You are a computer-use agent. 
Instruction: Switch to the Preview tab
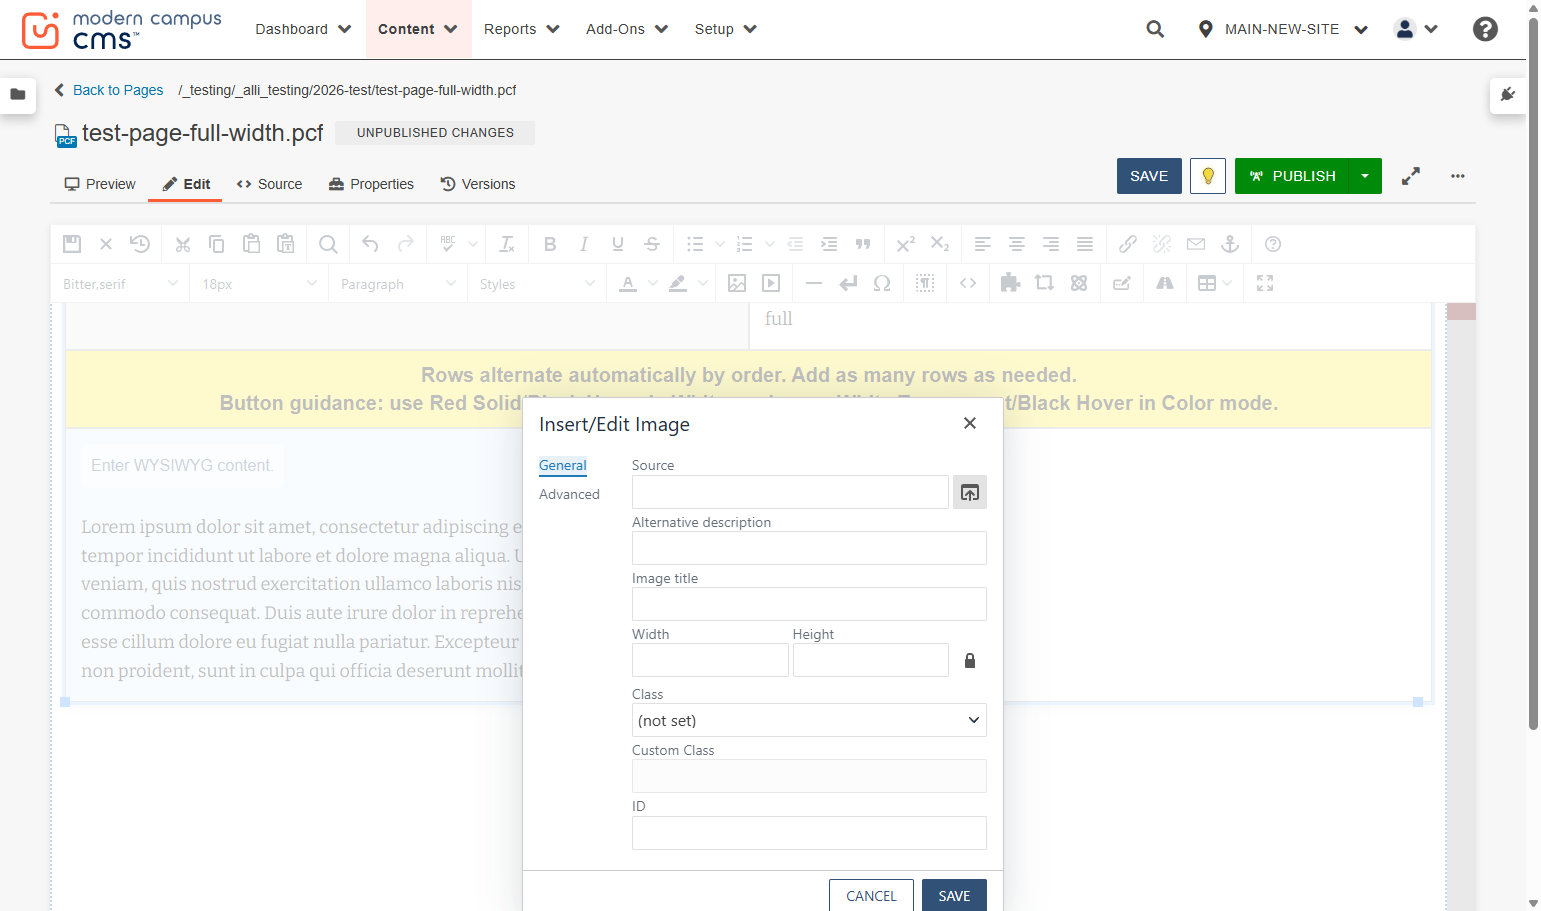click(100, 184)
